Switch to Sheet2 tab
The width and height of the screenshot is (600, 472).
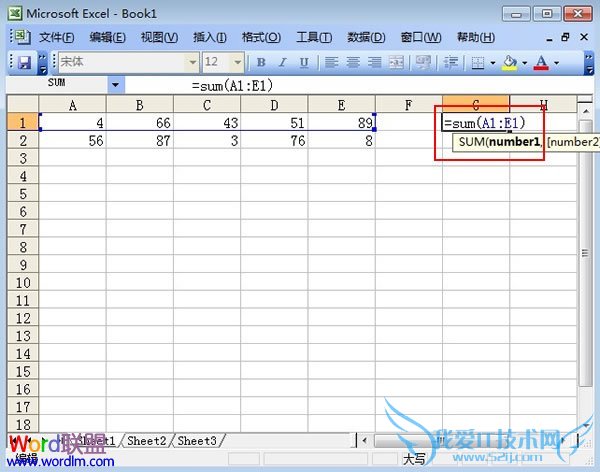pyautogui.click(x=147, y=441)
